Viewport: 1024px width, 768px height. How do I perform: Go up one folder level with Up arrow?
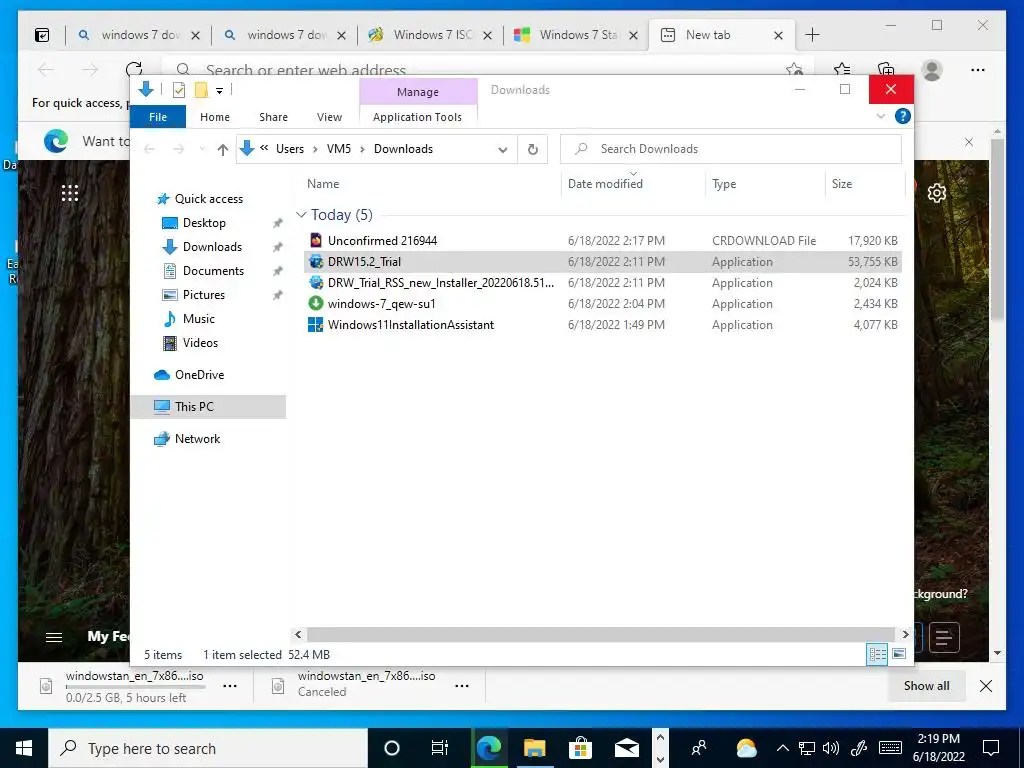[223, 150]
